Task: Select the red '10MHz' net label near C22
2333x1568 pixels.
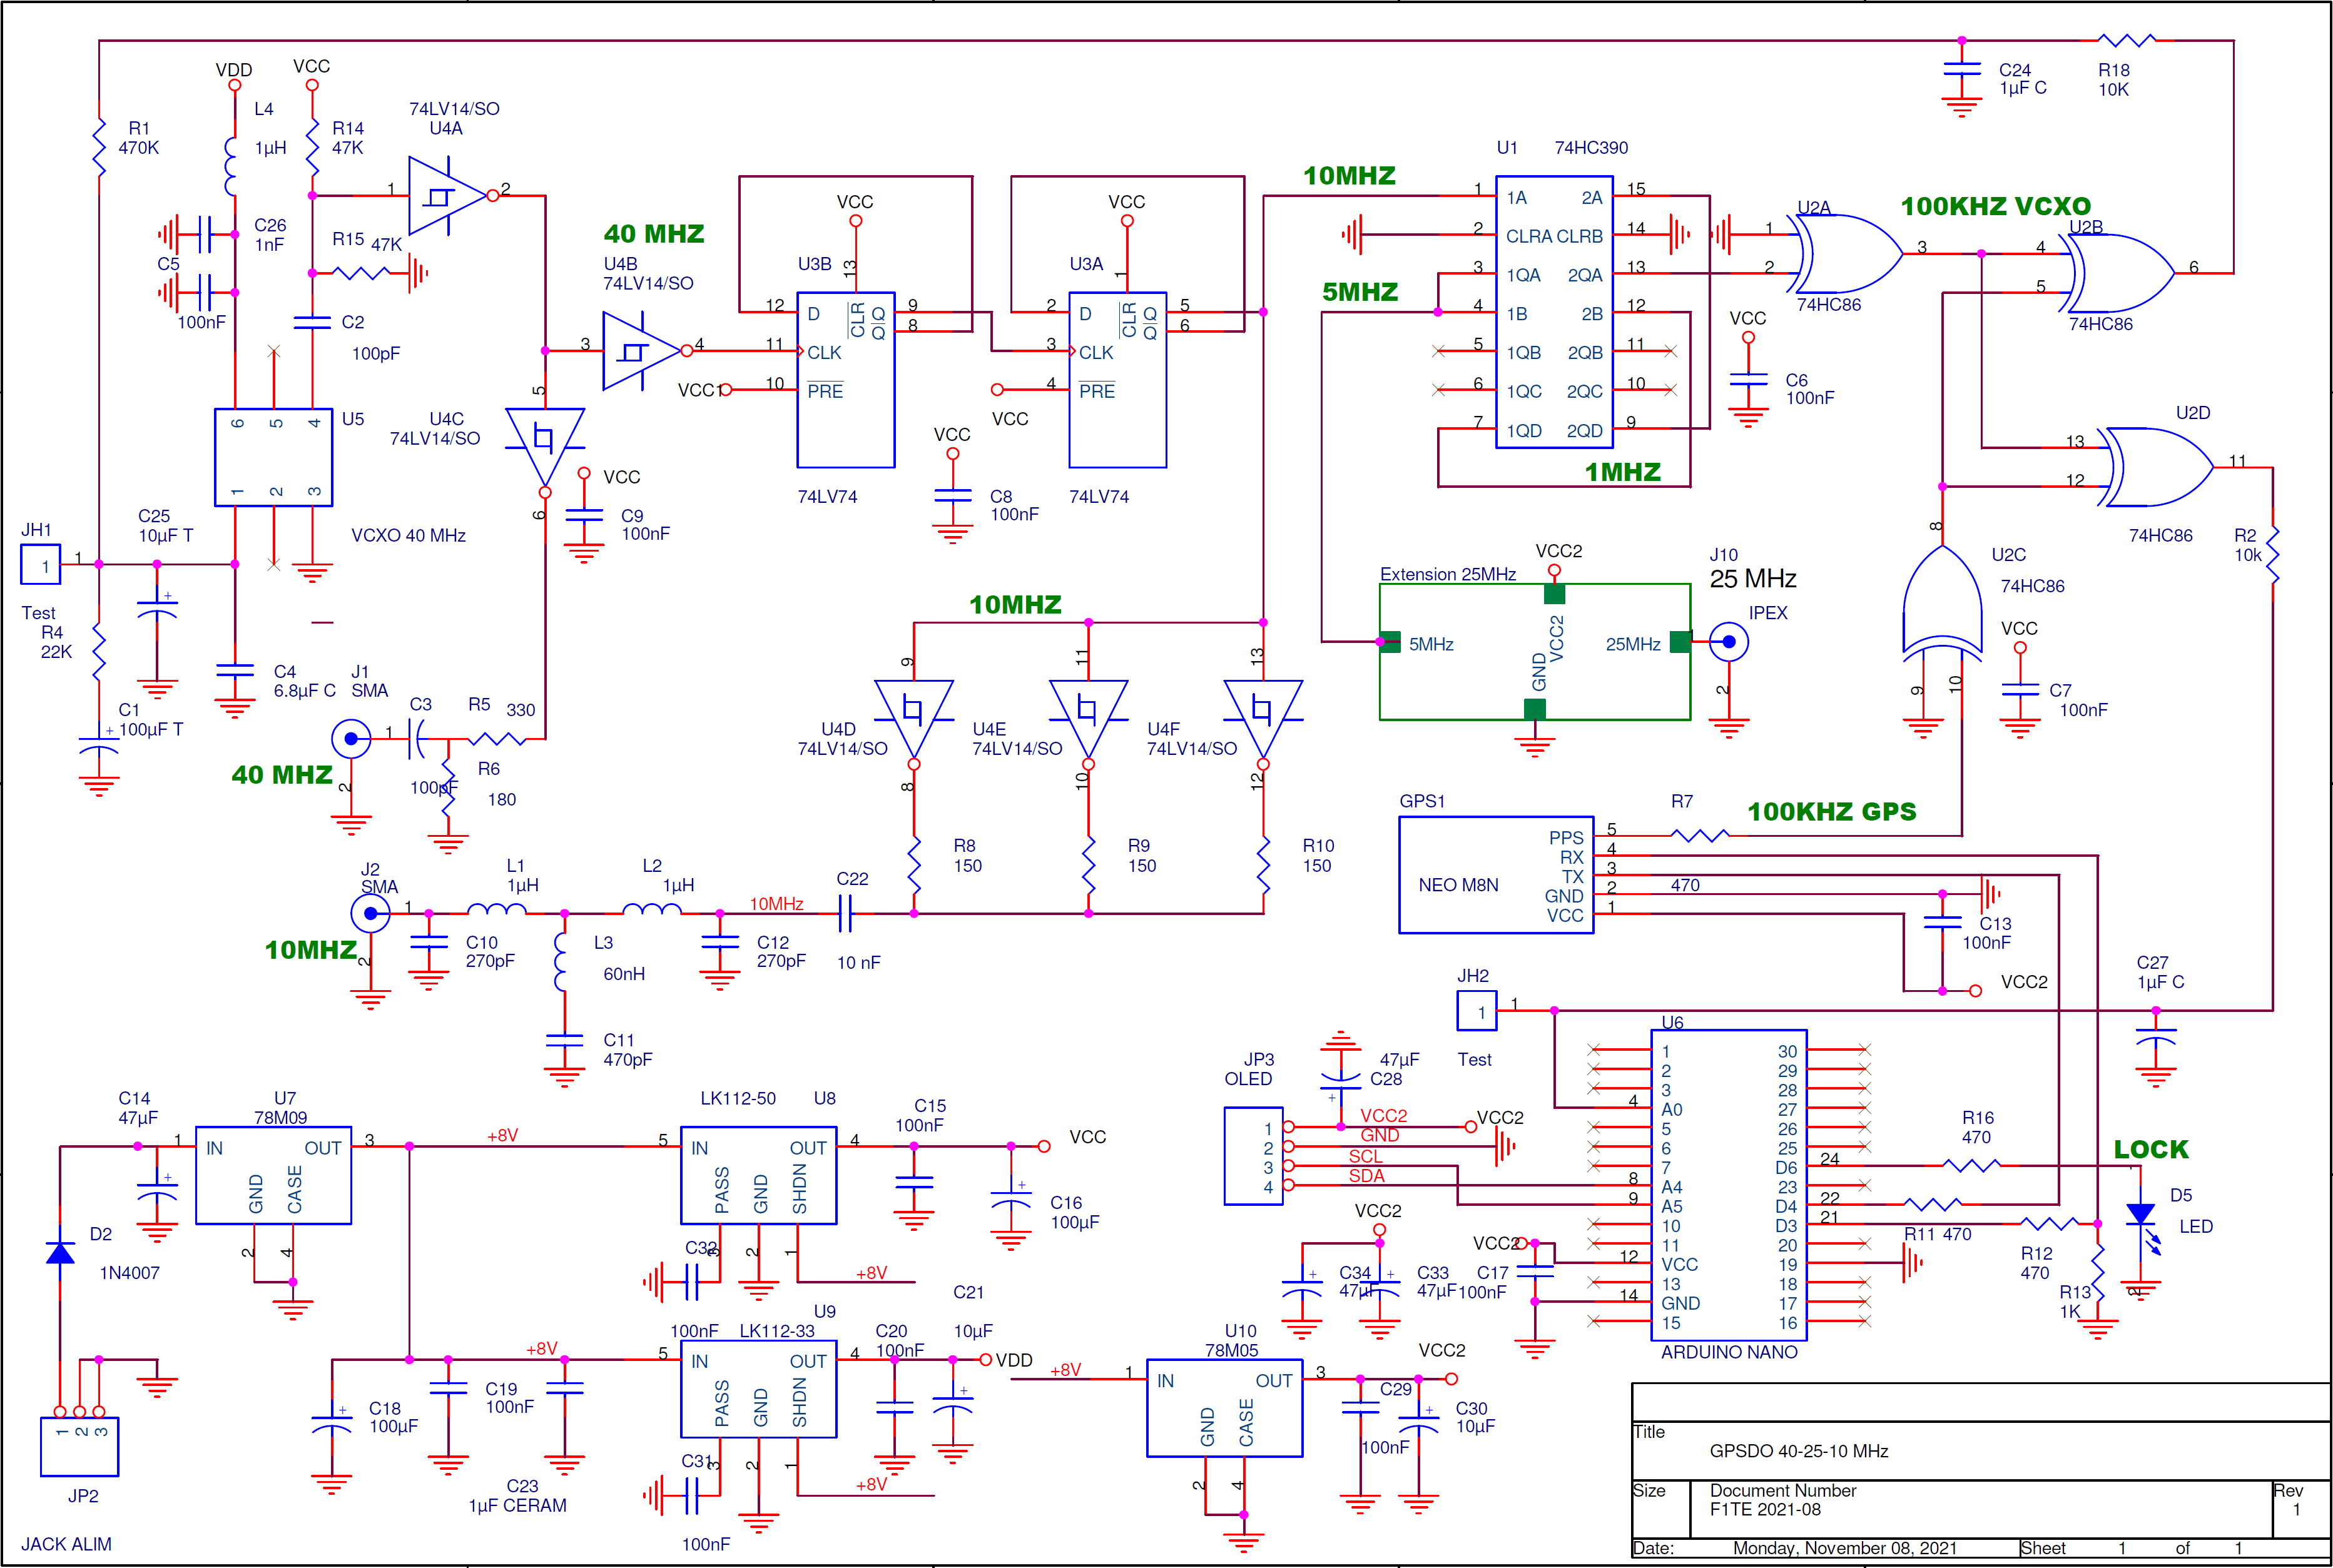Action: coord(776,904)
